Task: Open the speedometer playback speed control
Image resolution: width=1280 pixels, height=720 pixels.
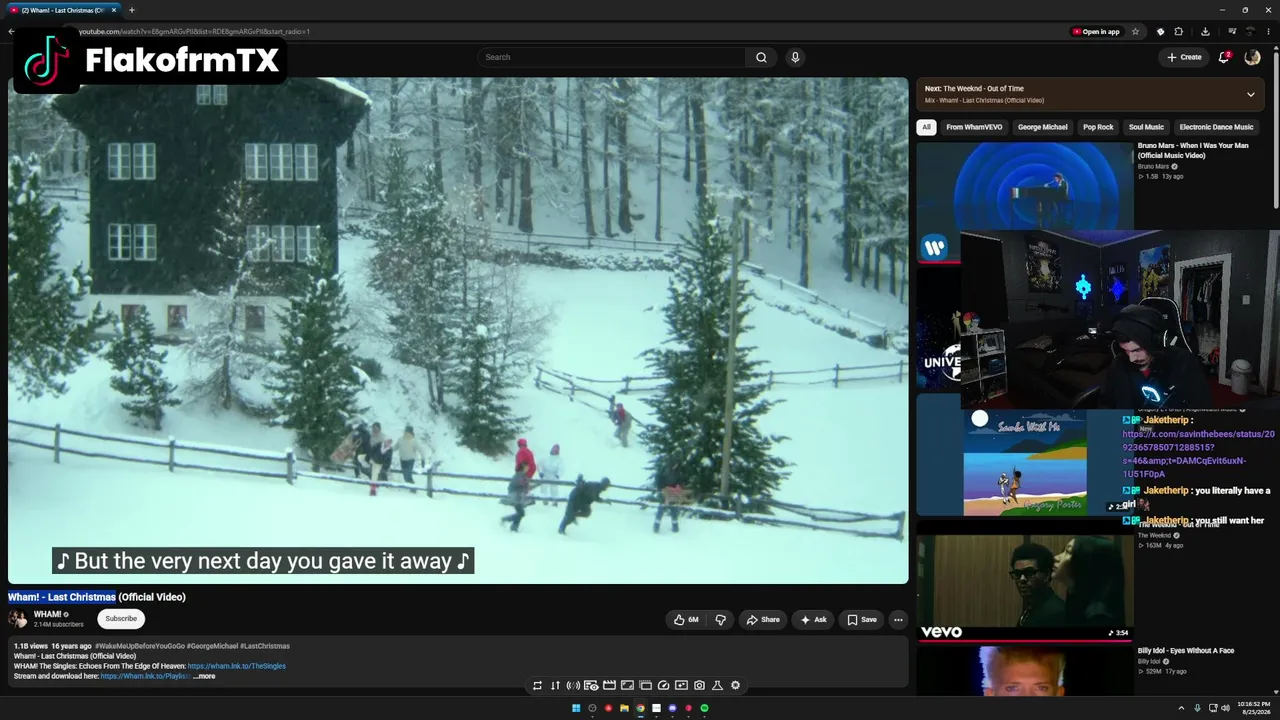Action: click(x=663, y=685)
